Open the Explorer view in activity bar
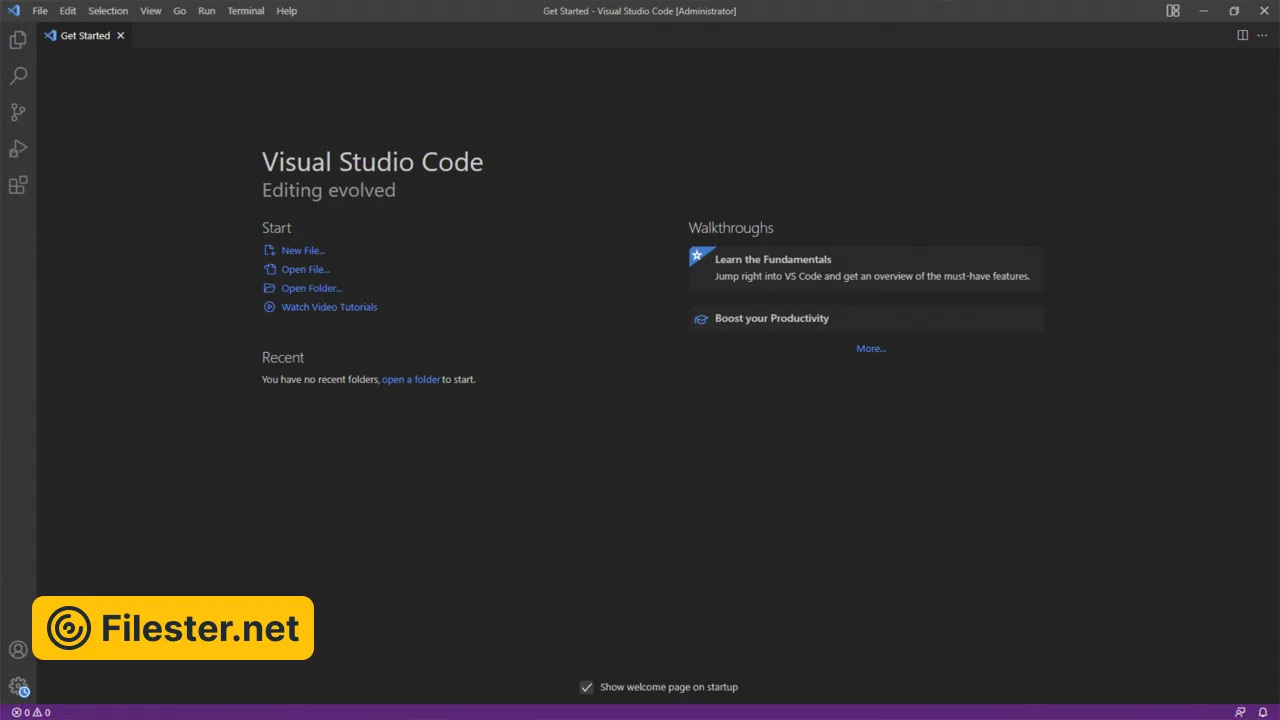Image resolution: width=1280 pixels, height=720 pixels. (18, 40)
